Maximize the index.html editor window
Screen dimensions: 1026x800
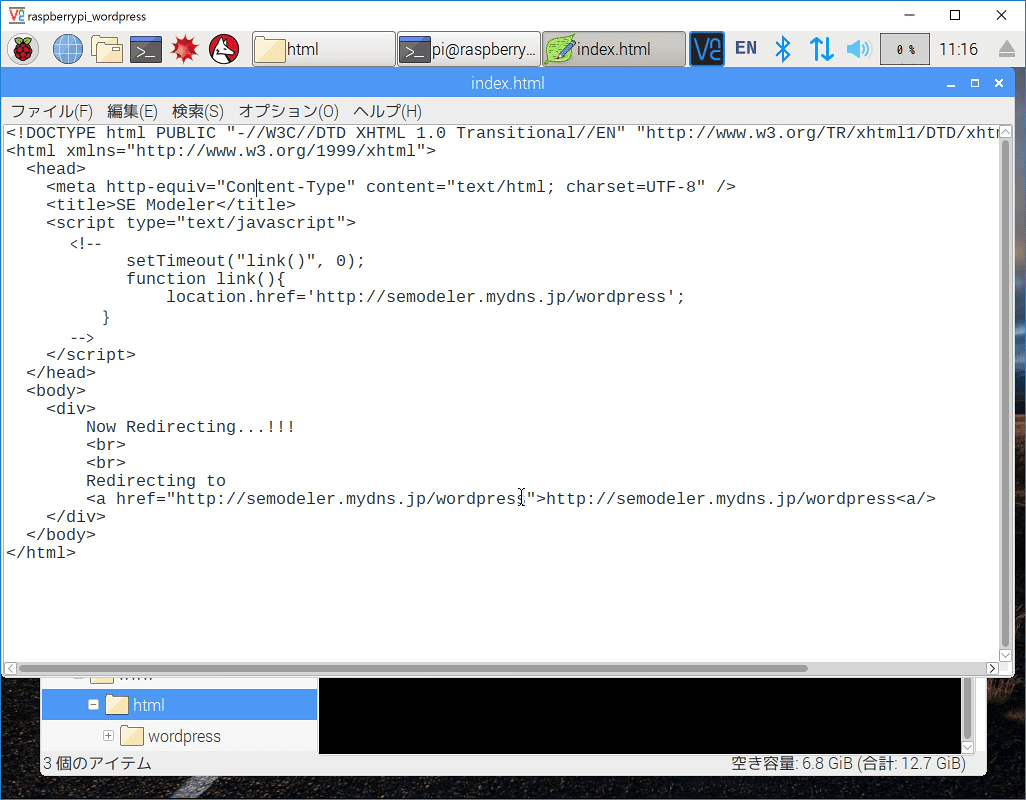click(974, 83)
